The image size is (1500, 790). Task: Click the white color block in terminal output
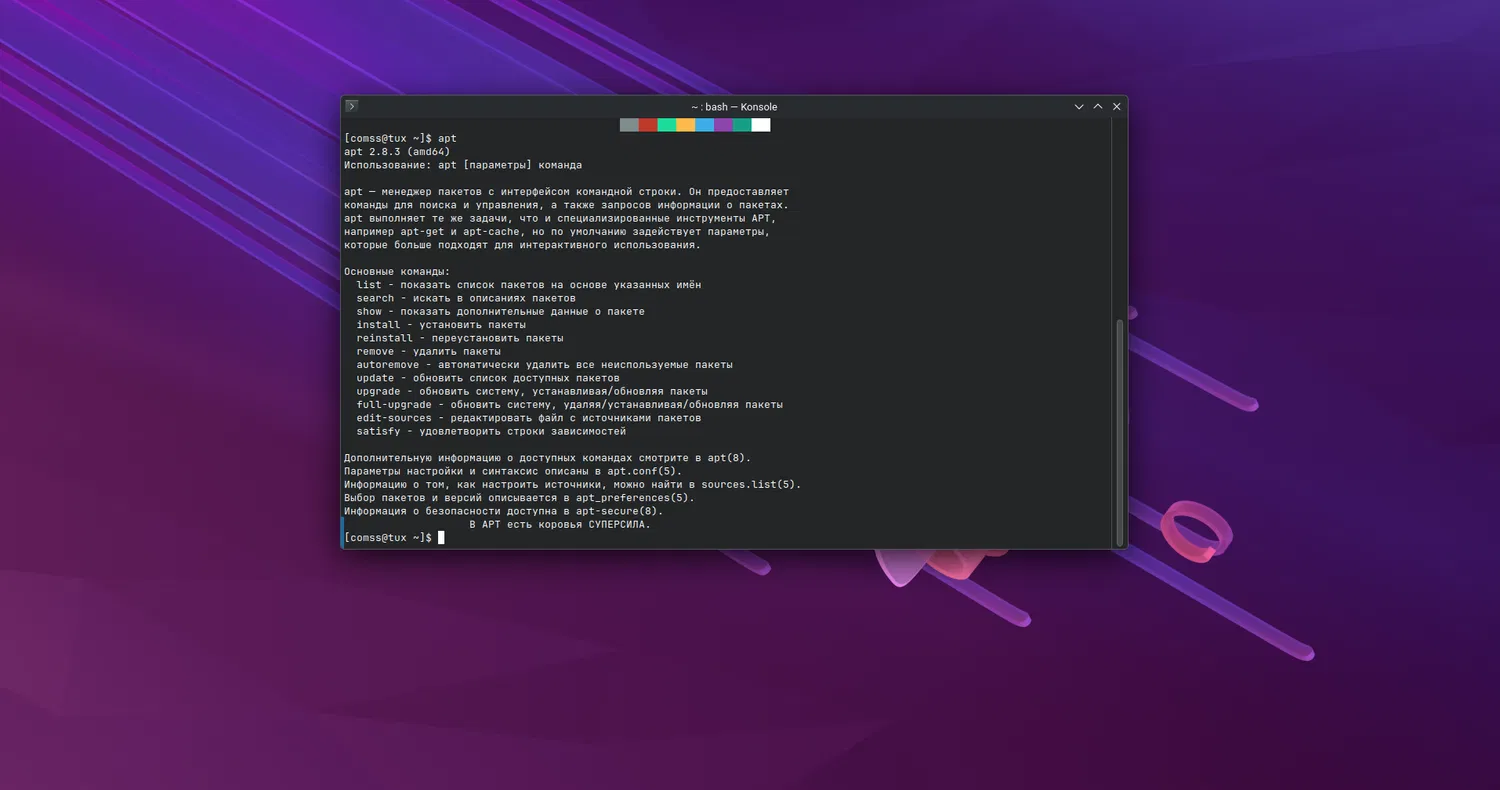pyautogui.click(x=761, y=125)
